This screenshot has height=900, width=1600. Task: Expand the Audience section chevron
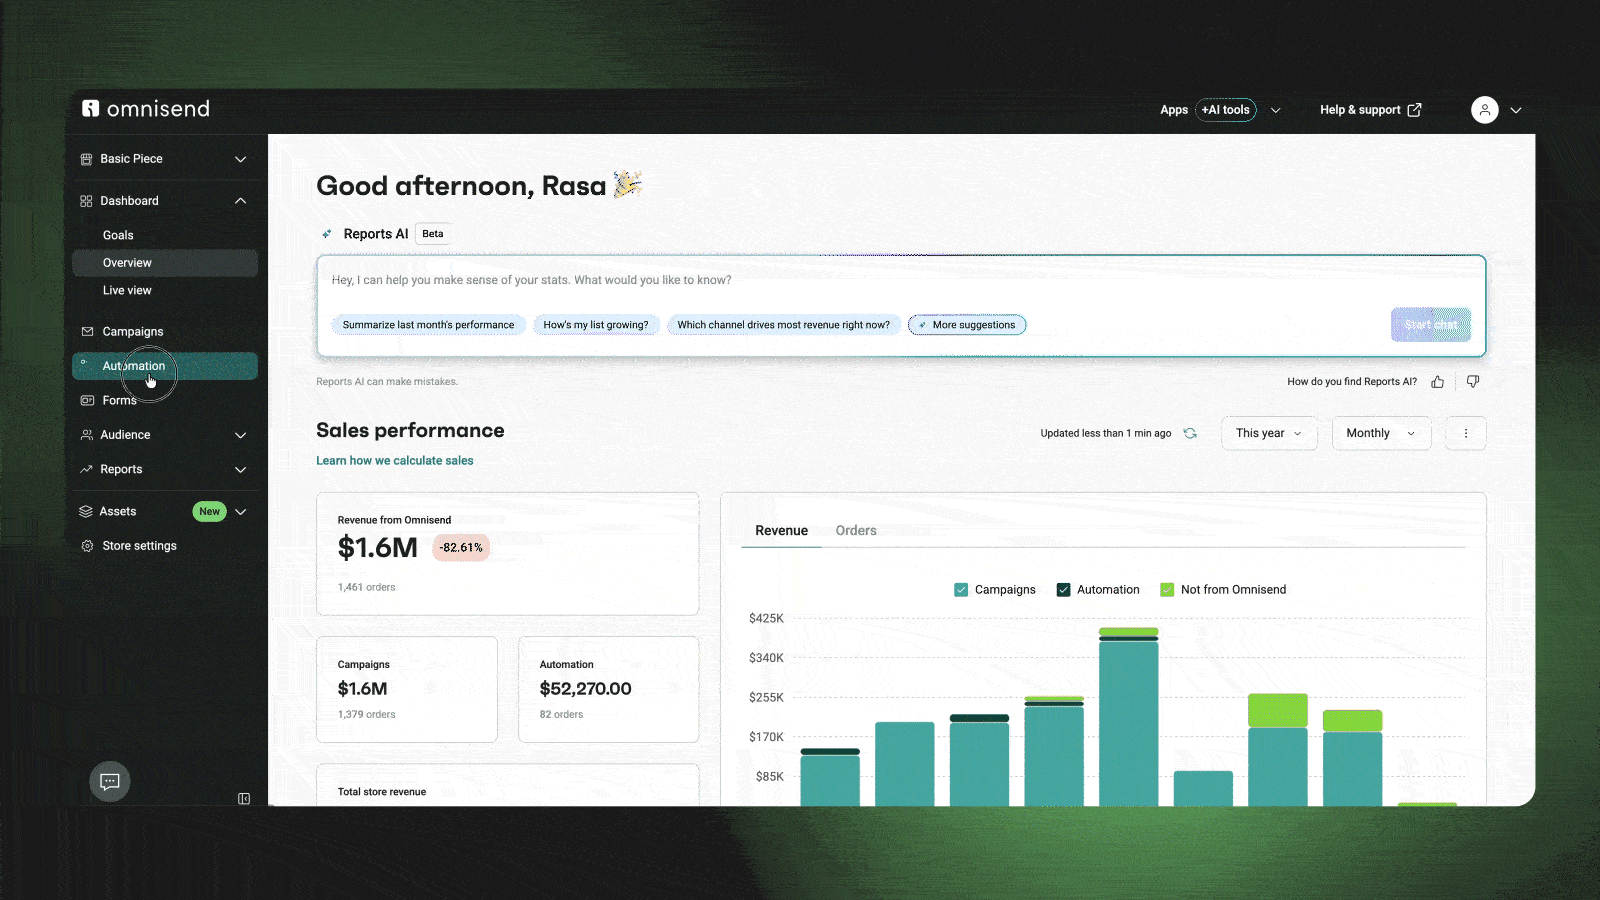coord(240,435)
